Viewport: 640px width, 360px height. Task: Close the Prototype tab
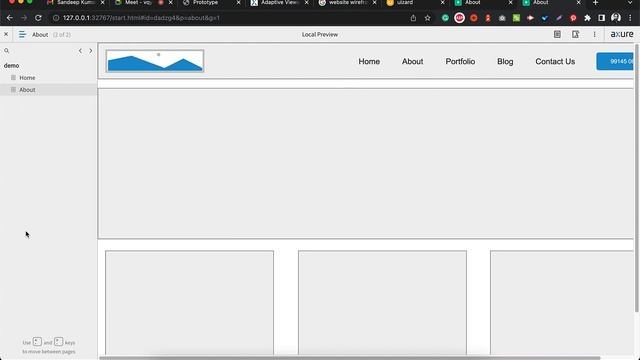(238, 3)
